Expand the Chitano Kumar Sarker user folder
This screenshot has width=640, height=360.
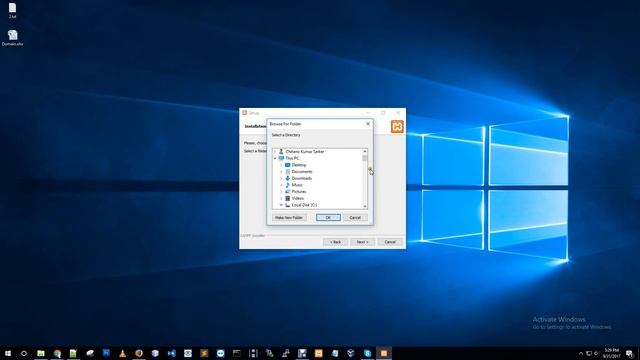(x=275, y=151)
